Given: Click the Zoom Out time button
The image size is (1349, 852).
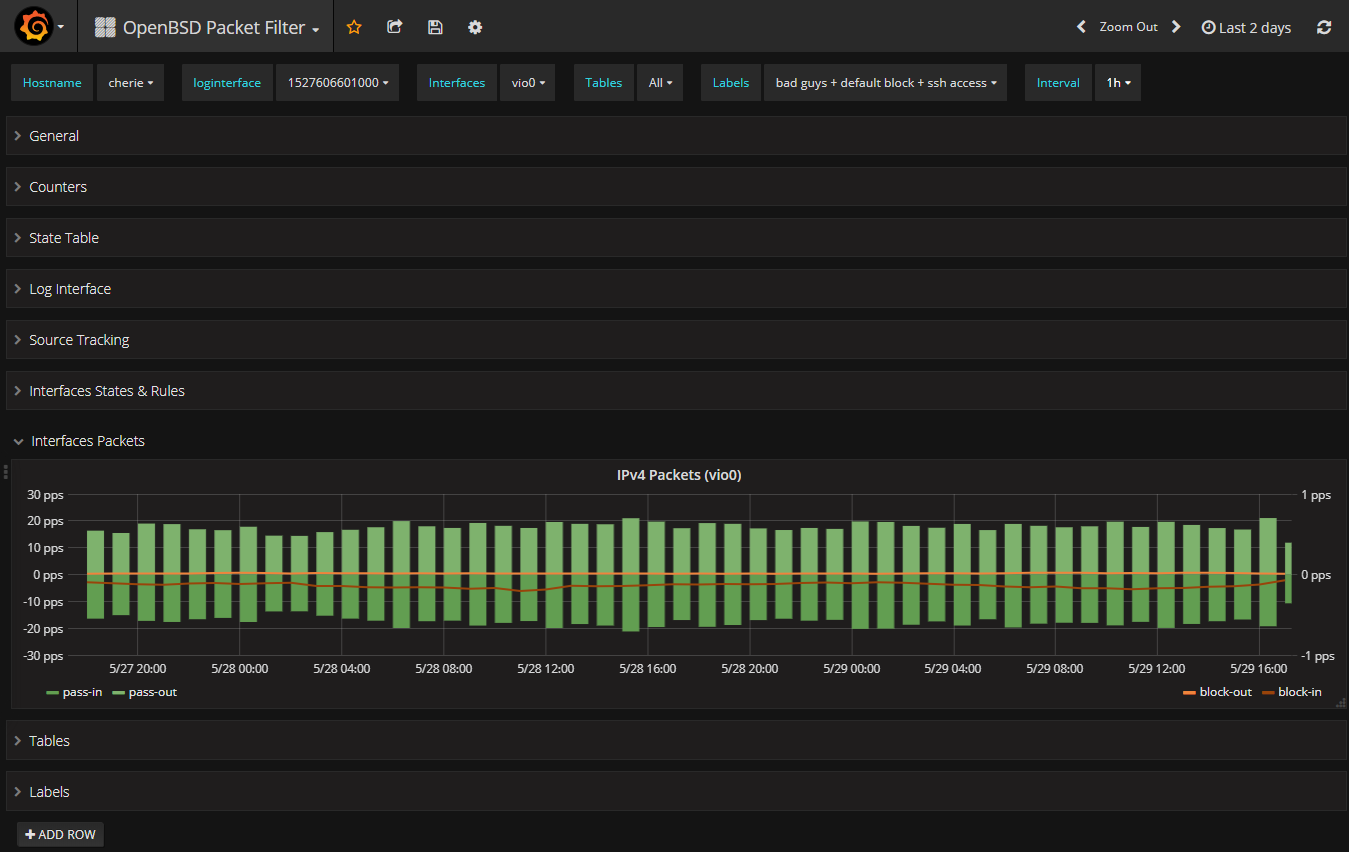Looking at the screenshot, I should coord(1128,27).
